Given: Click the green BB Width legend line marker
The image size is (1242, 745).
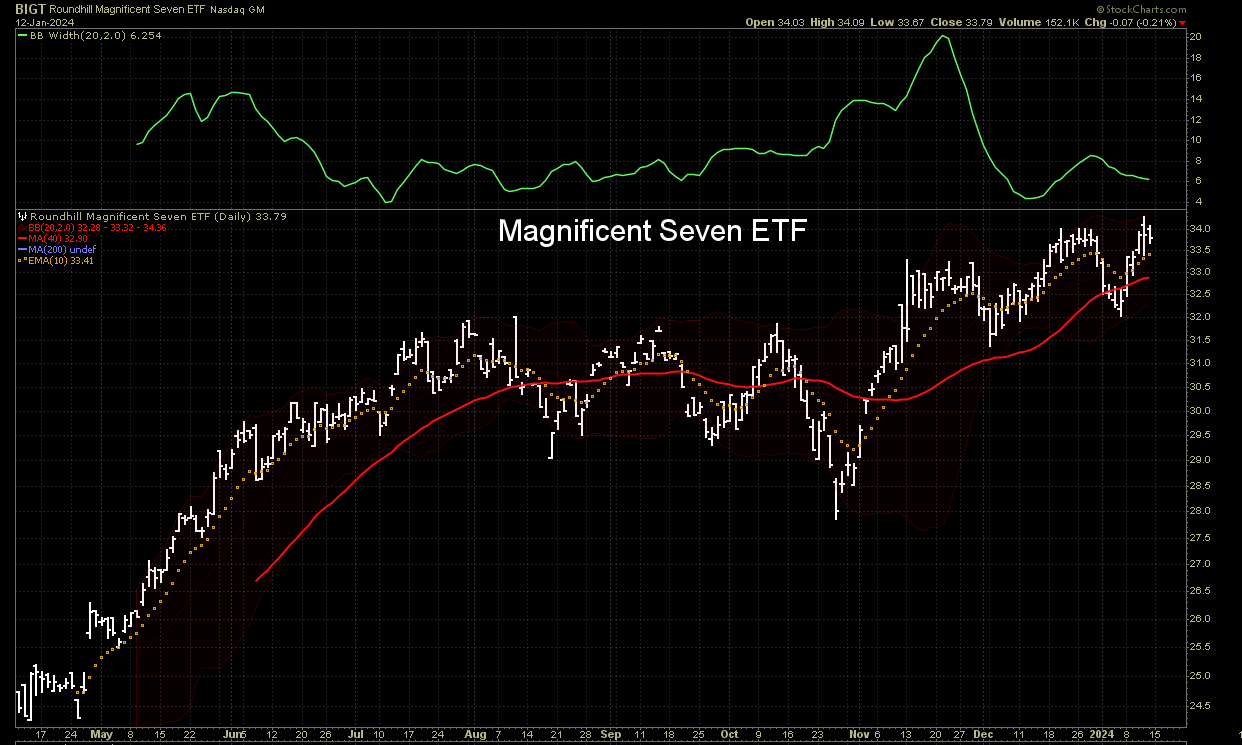Looking at the screenshot, I should coord(23,35).
